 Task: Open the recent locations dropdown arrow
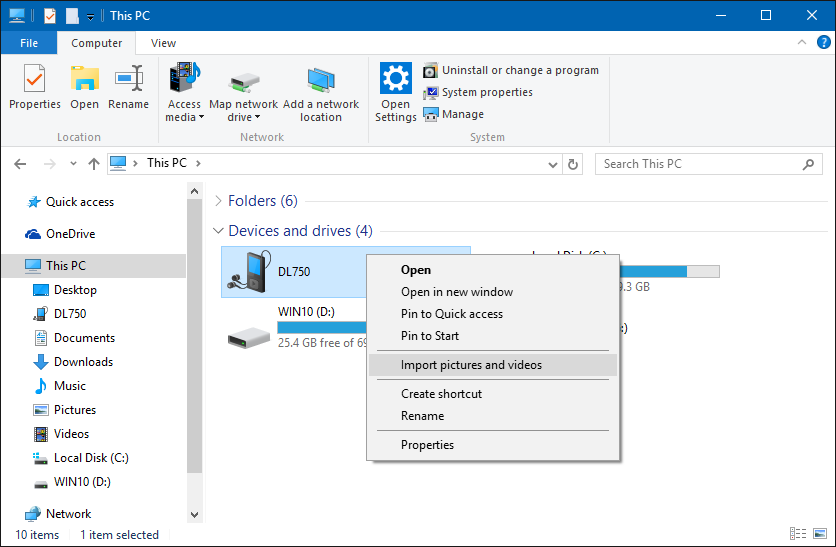pyautogui.click(x=74, y=164)
